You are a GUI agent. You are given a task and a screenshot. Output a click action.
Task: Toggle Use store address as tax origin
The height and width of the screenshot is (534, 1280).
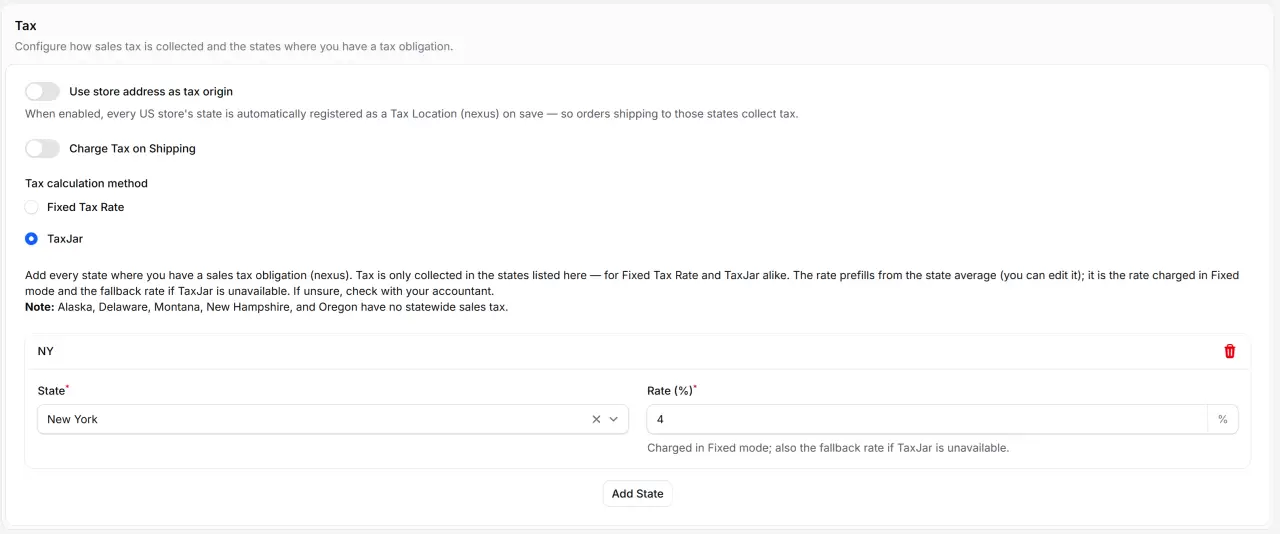pyautogui.click(x=42, y=91)
